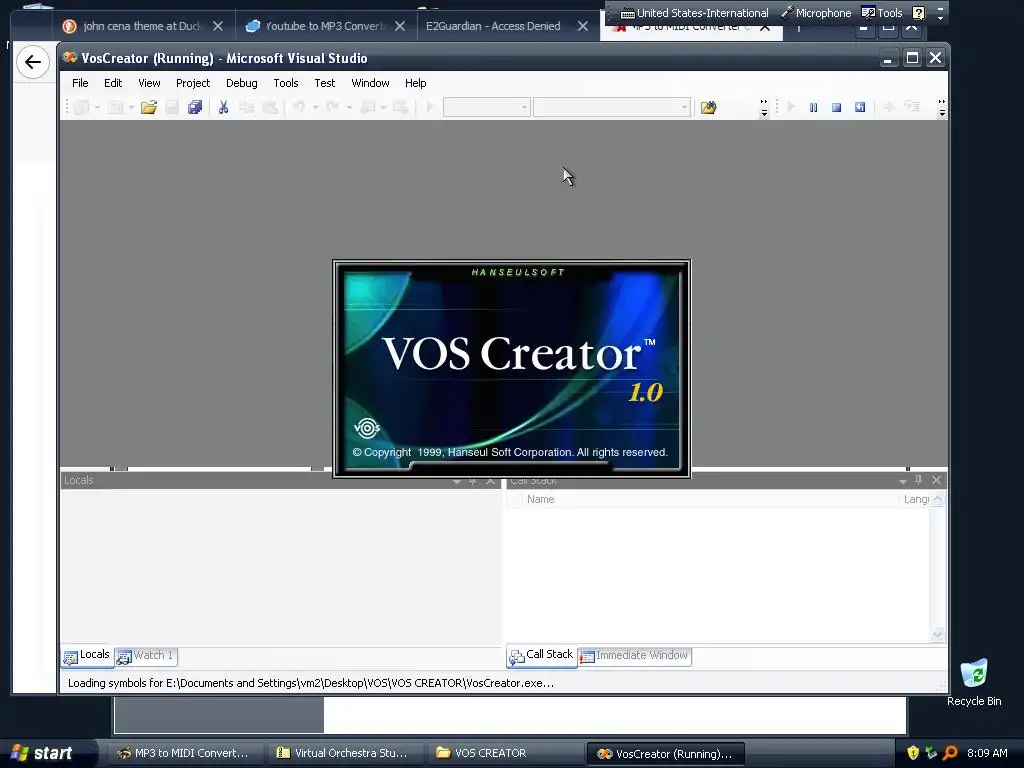Viewport: 1024px width, 768px height.
Task: Click the Restart debugging toolbar icon
Action: coord(860,107)
